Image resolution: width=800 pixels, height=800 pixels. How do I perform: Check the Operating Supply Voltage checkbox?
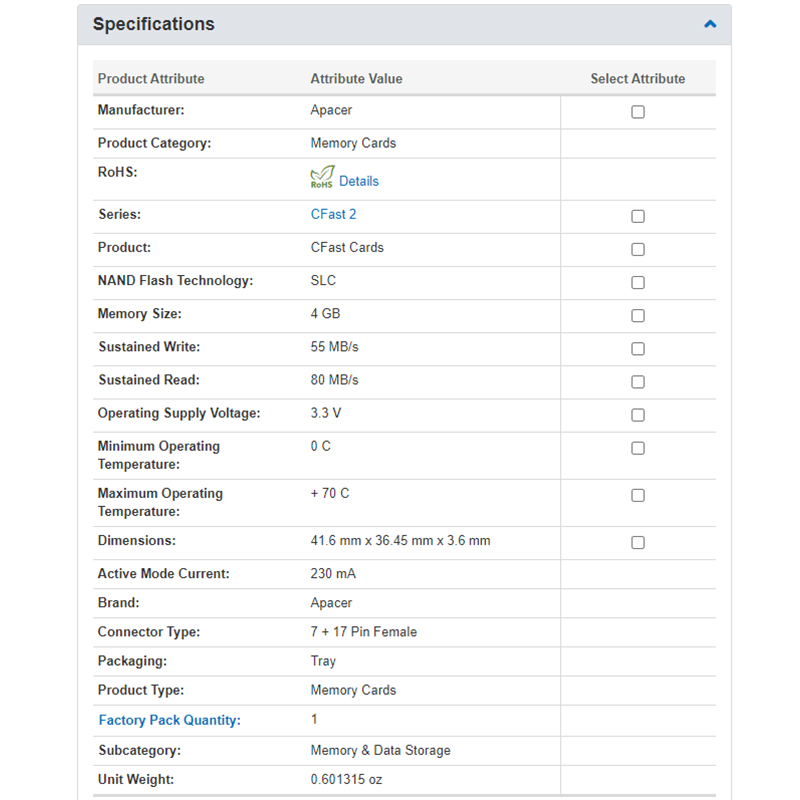pos(638,415)
